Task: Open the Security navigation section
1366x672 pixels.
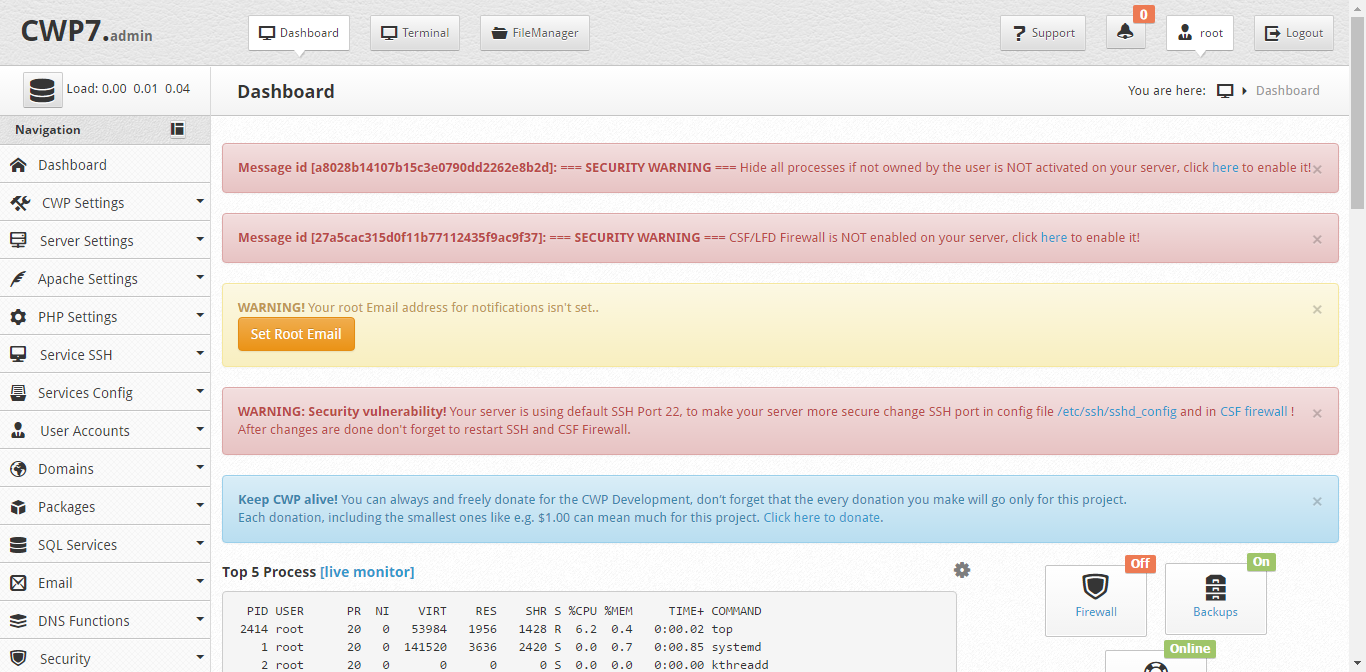Action: (105, 657)
